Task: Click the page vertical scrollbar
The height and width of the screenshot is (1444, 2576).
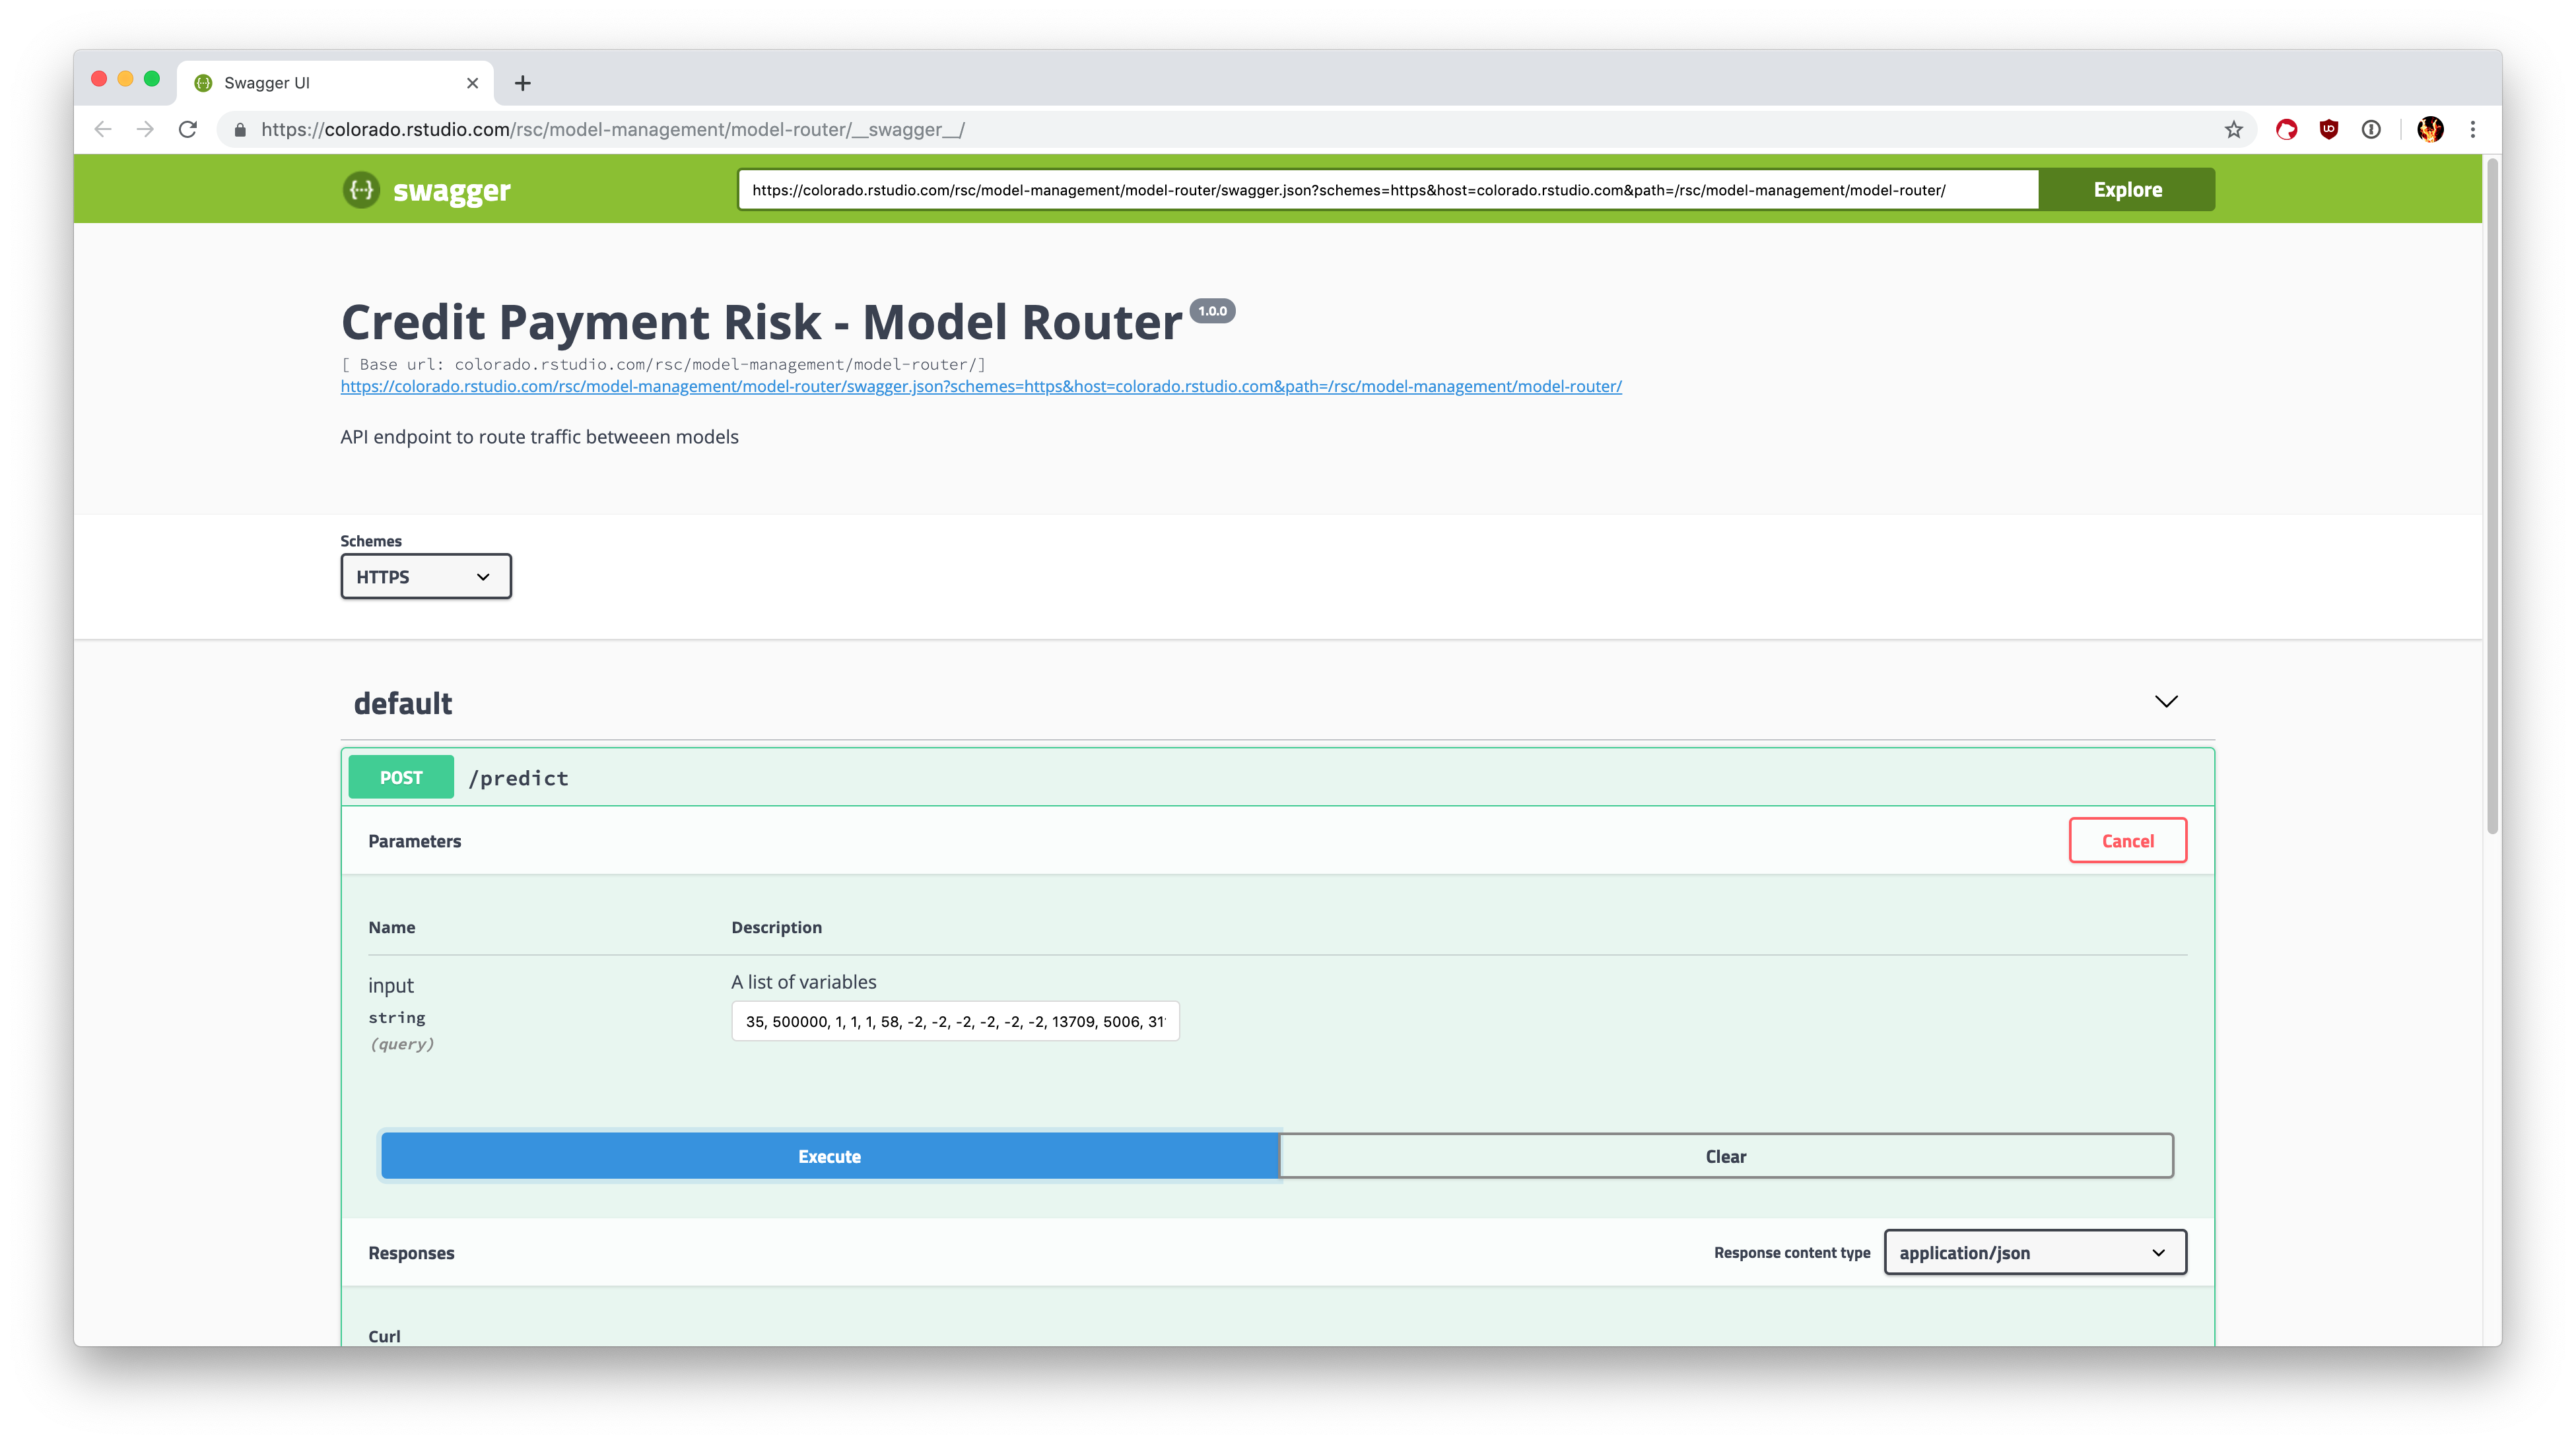Action: 2492,495
